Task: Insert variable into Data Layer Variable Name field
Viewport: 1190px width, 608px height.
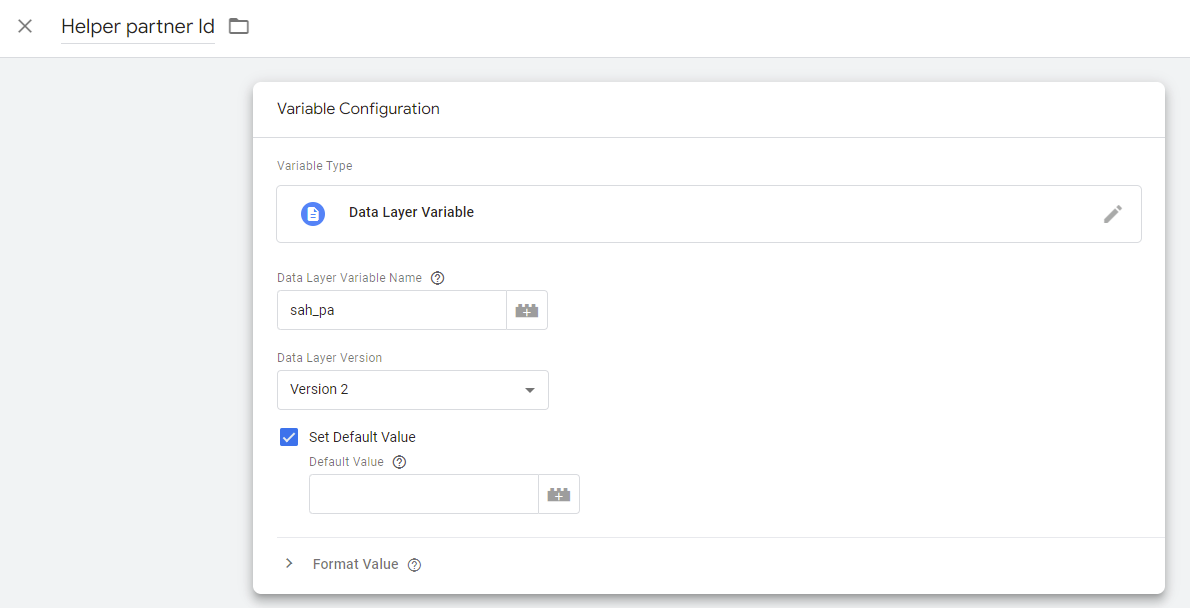Action: click(x=527, y=311)
